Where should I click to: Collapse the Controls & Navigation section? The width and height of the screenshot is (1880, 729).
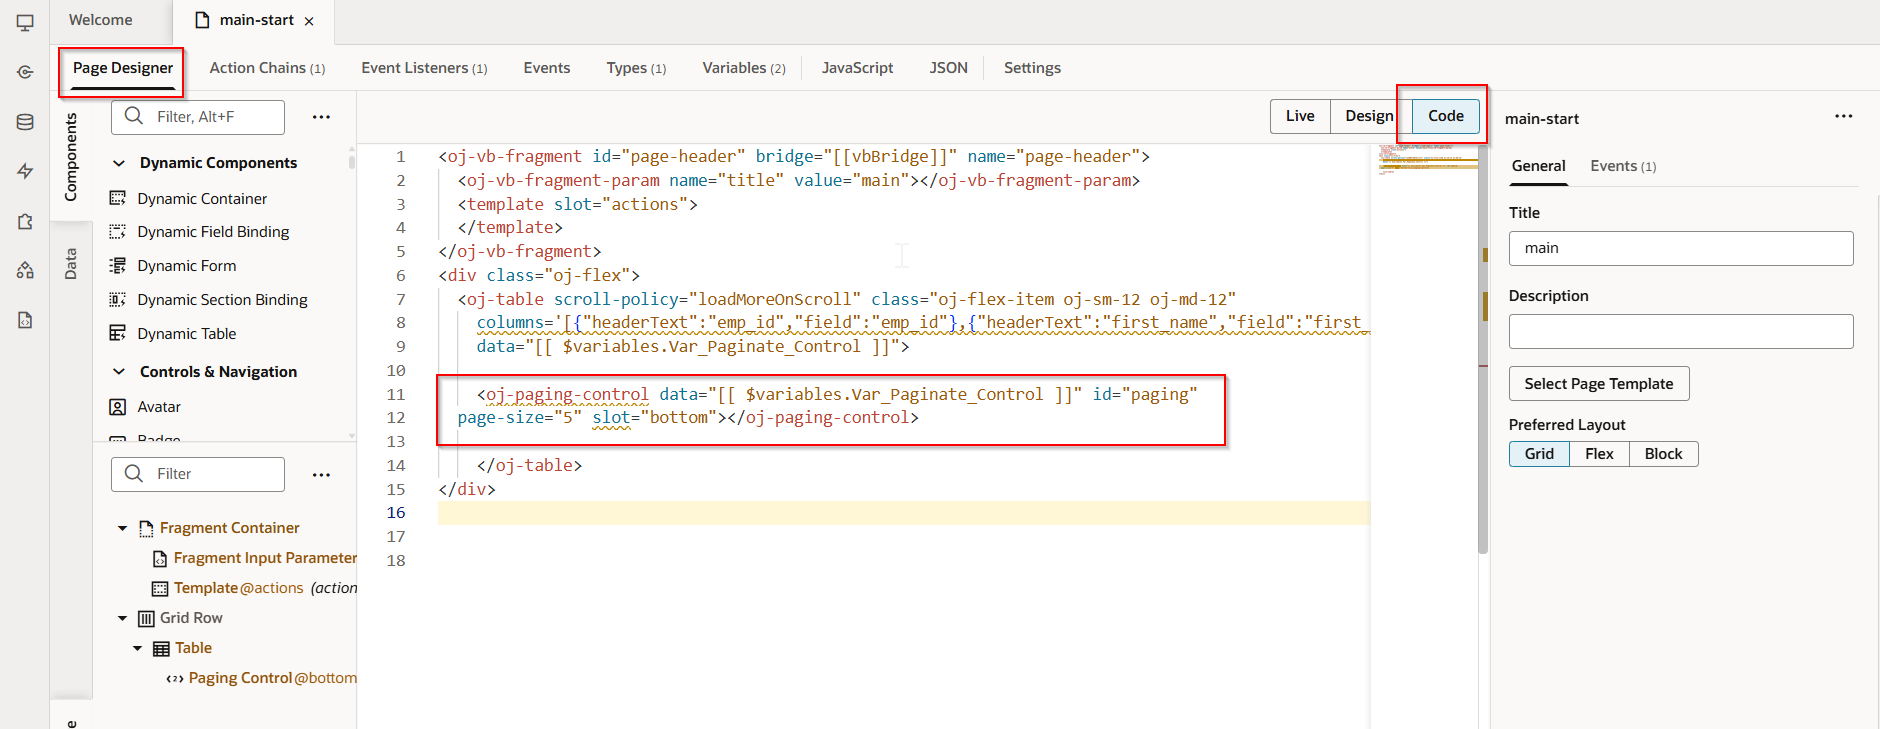click(x=119, y=372)
